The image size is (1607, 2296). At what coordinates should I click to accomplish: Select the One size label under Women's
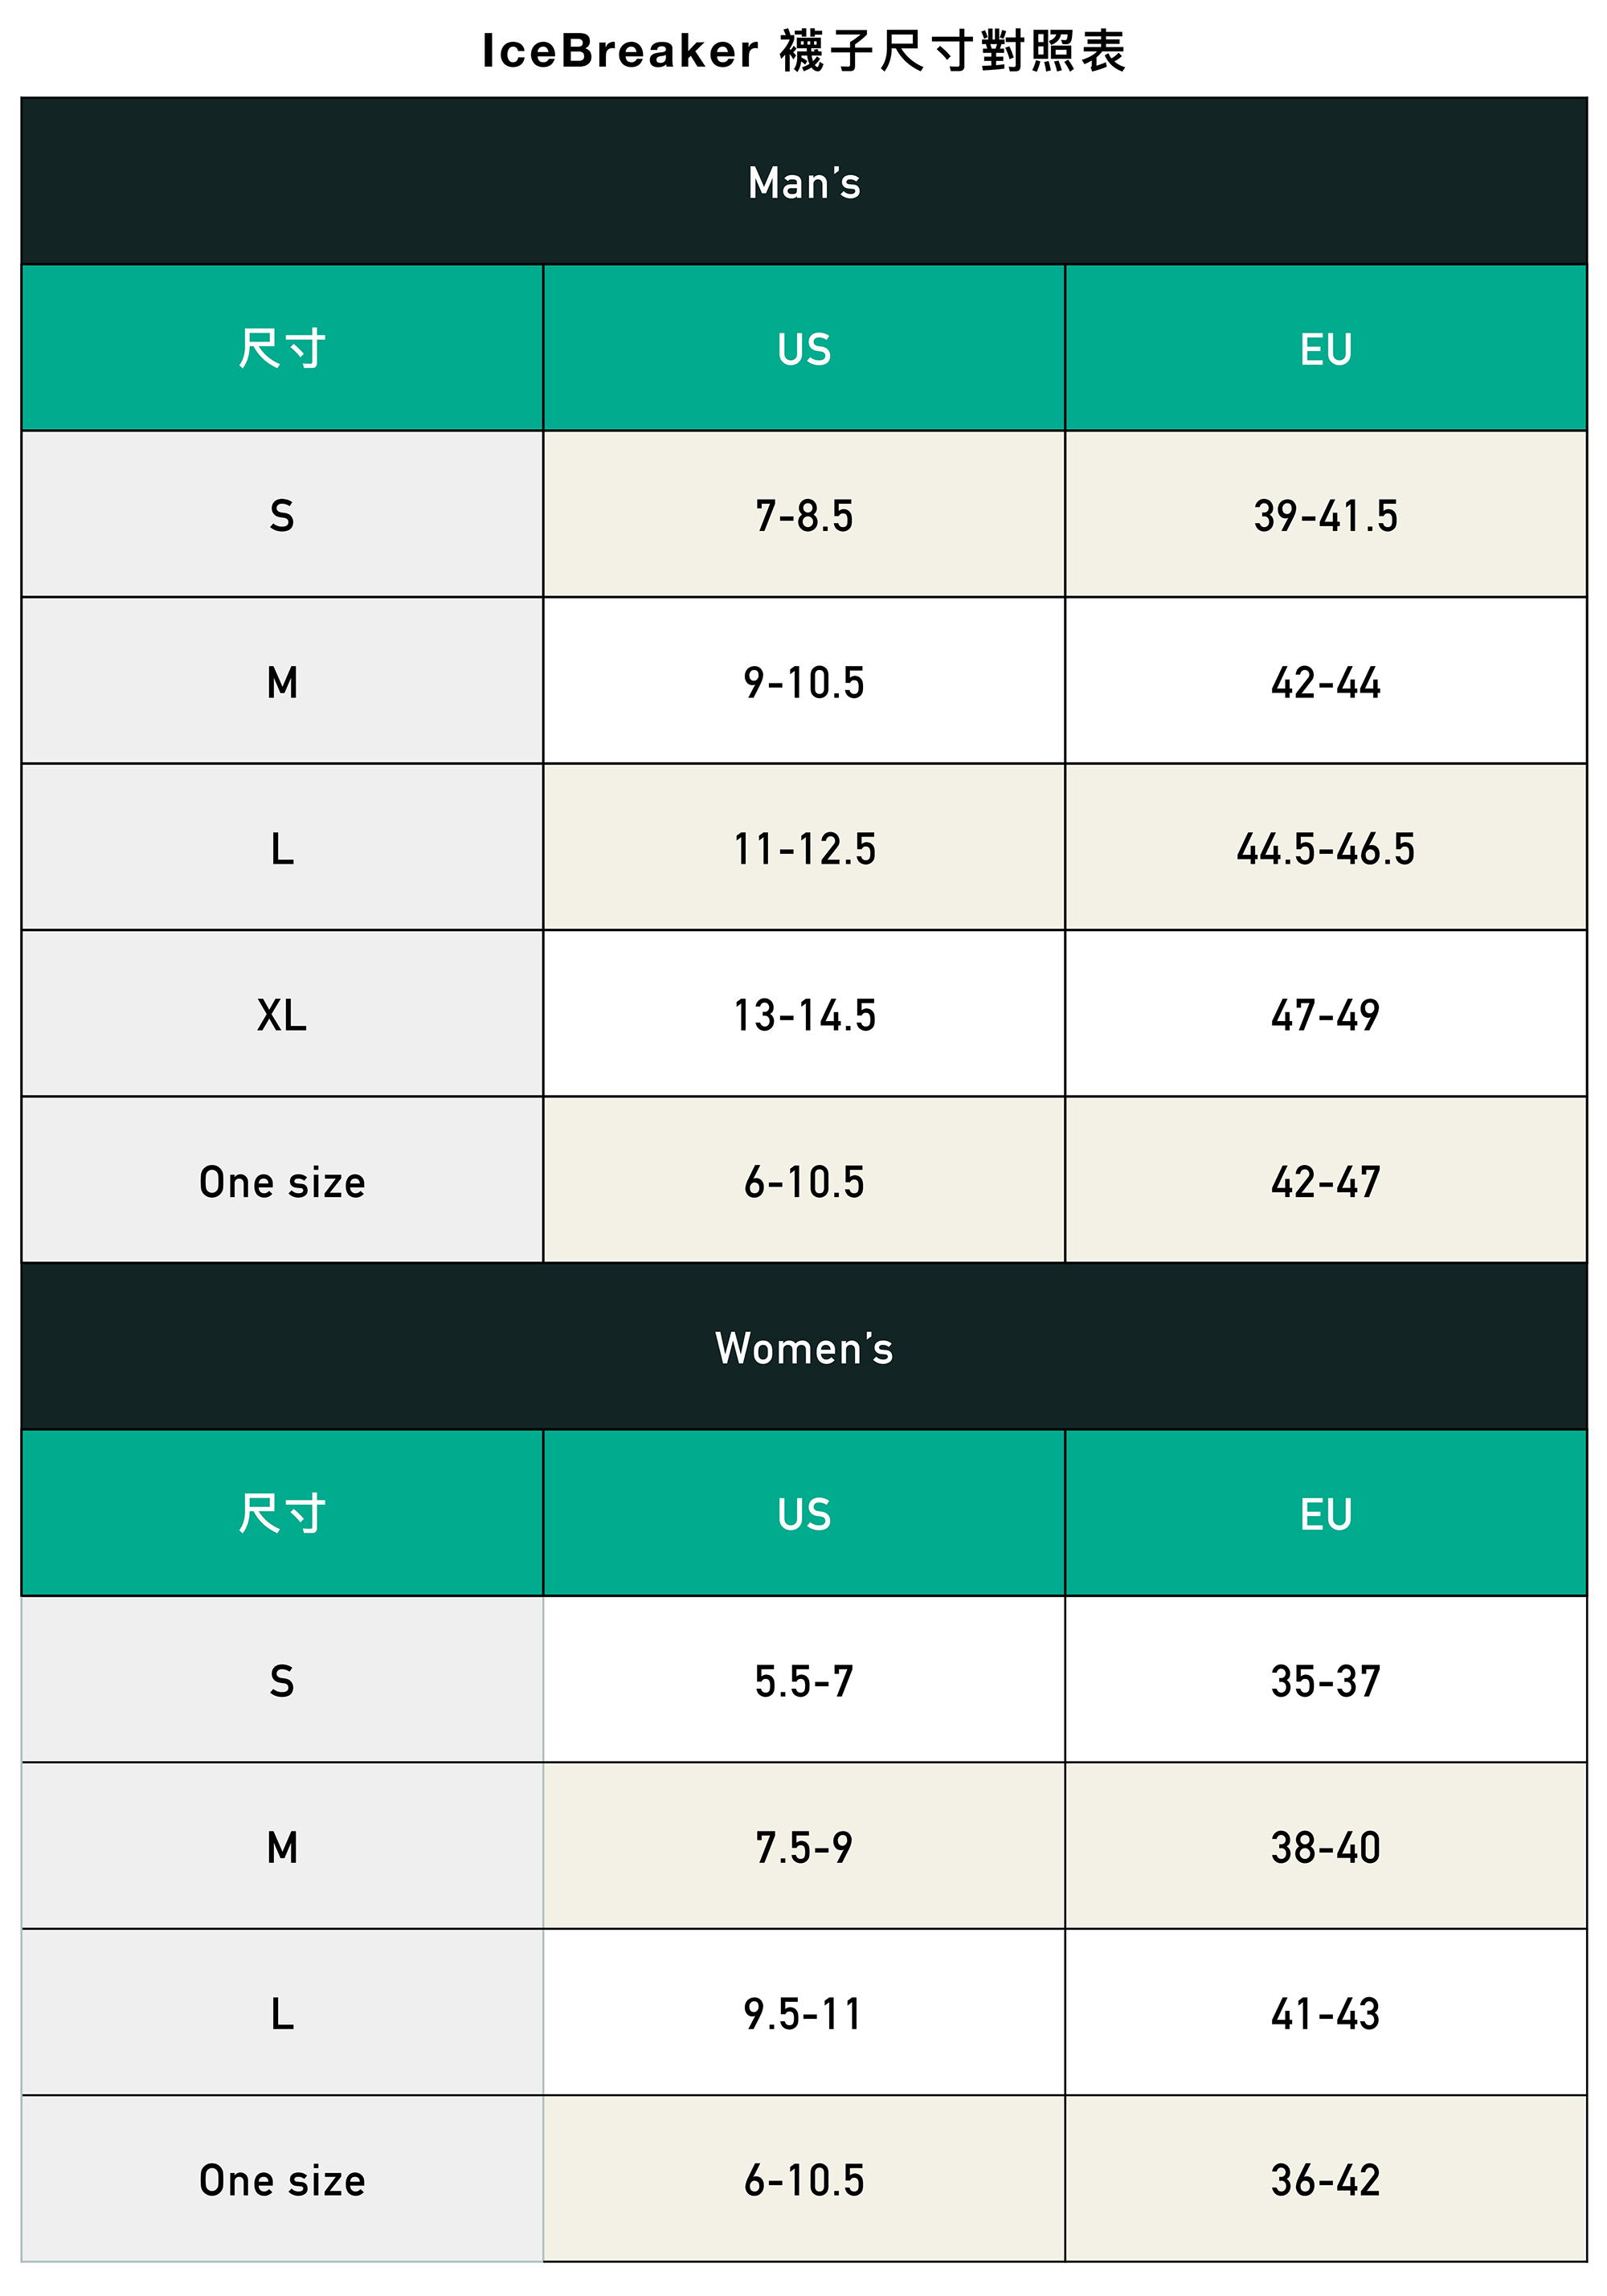[282, 2180]
